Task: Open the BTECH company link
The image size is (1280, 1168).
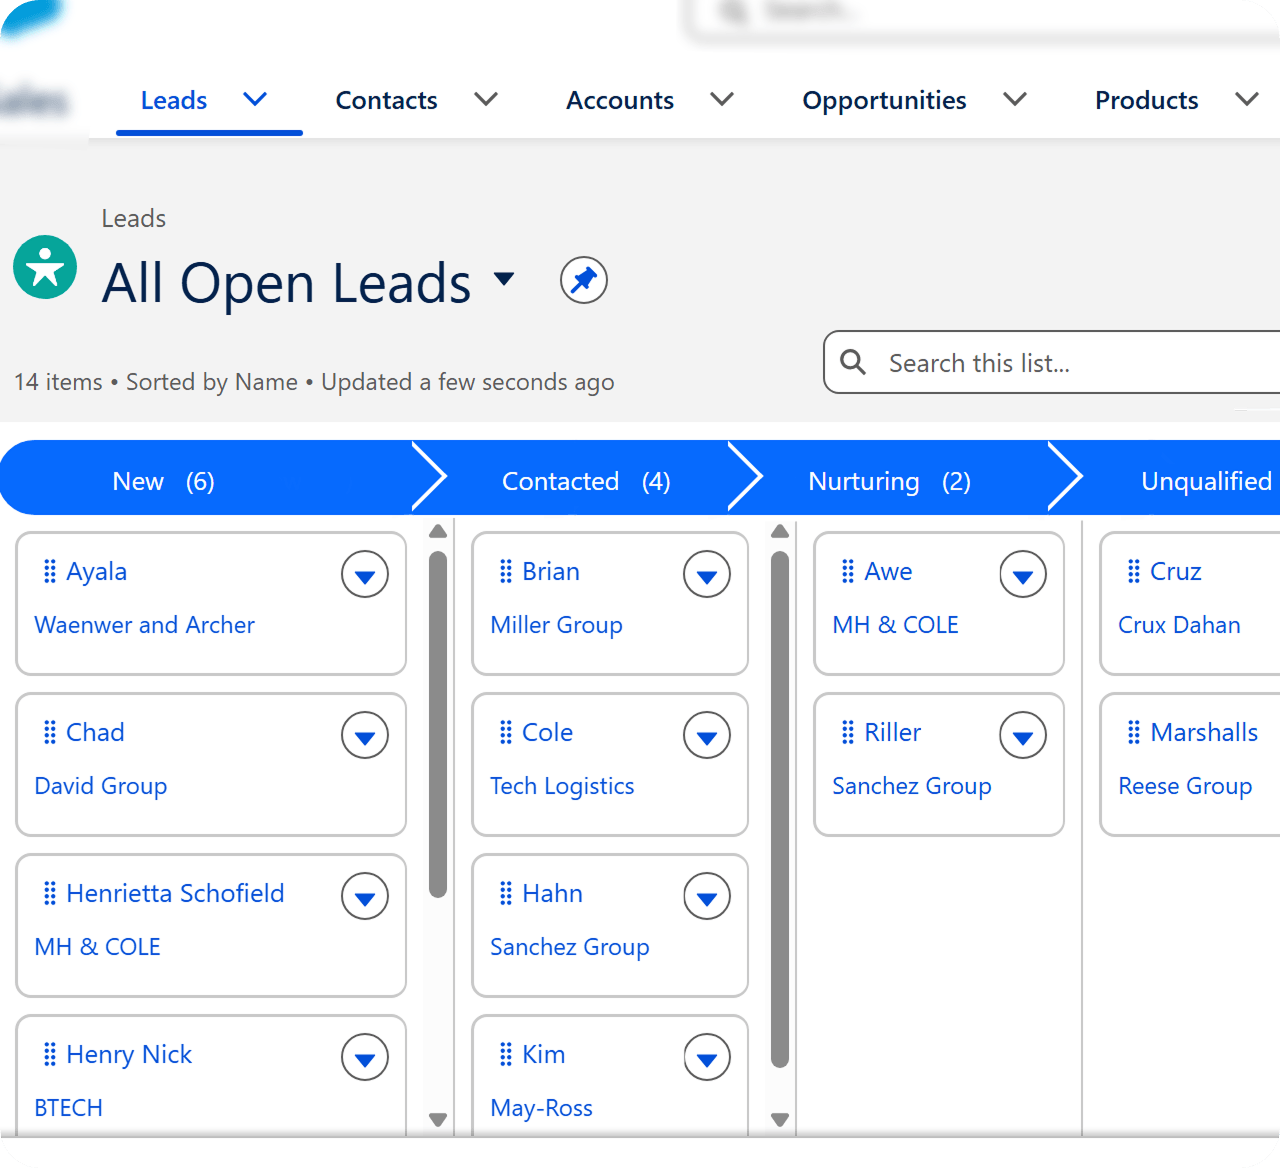Action: pyautogui.click(x=68, y=1108)
